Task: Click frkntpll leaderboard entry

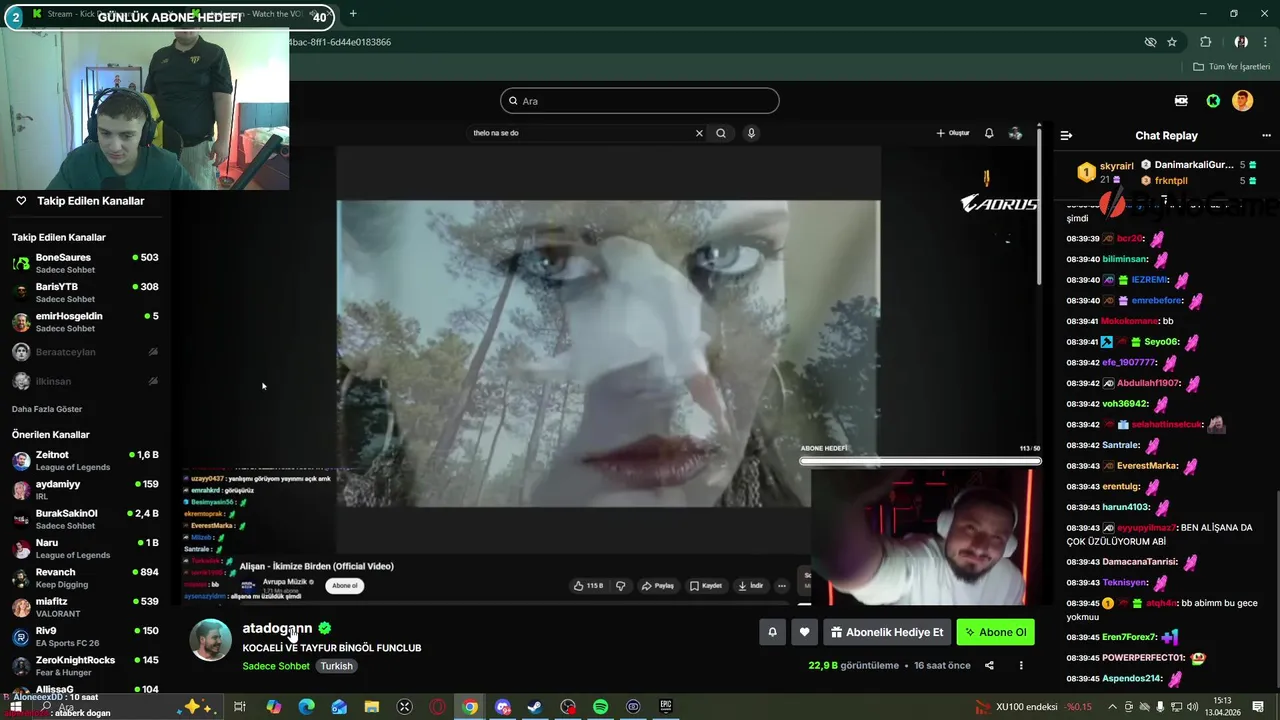Action: (1196, 181)
